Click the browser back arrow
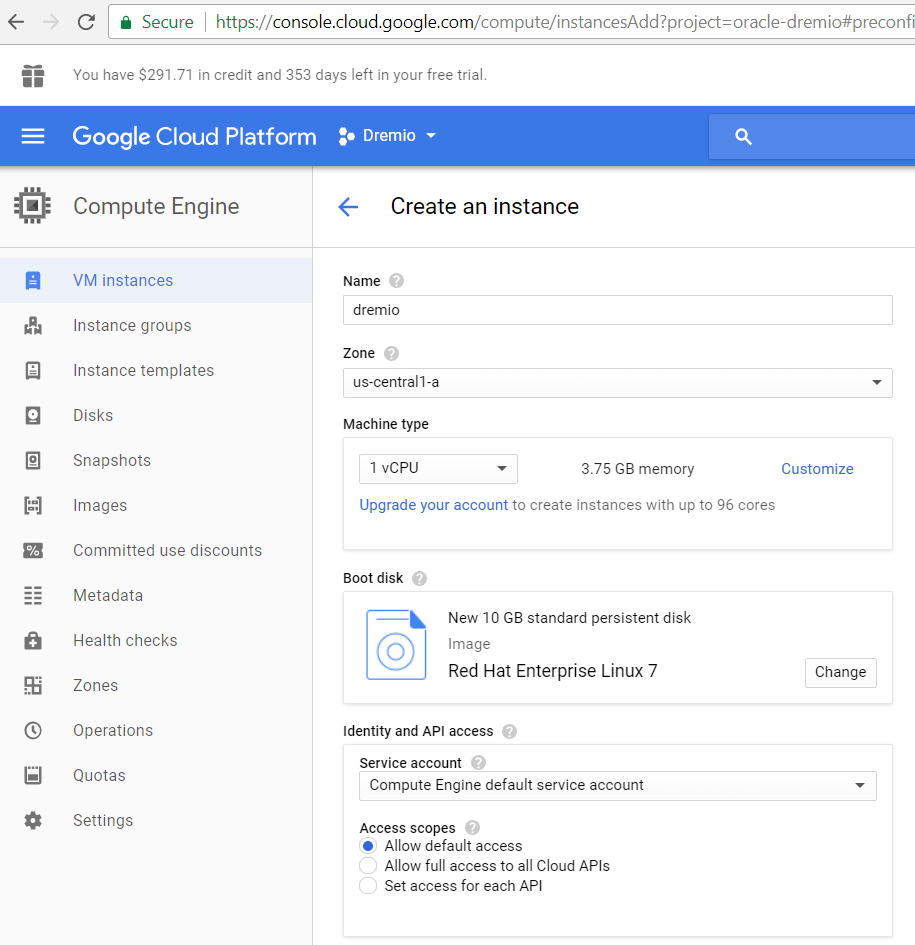 pyautogui.click(x=16, y=22)
